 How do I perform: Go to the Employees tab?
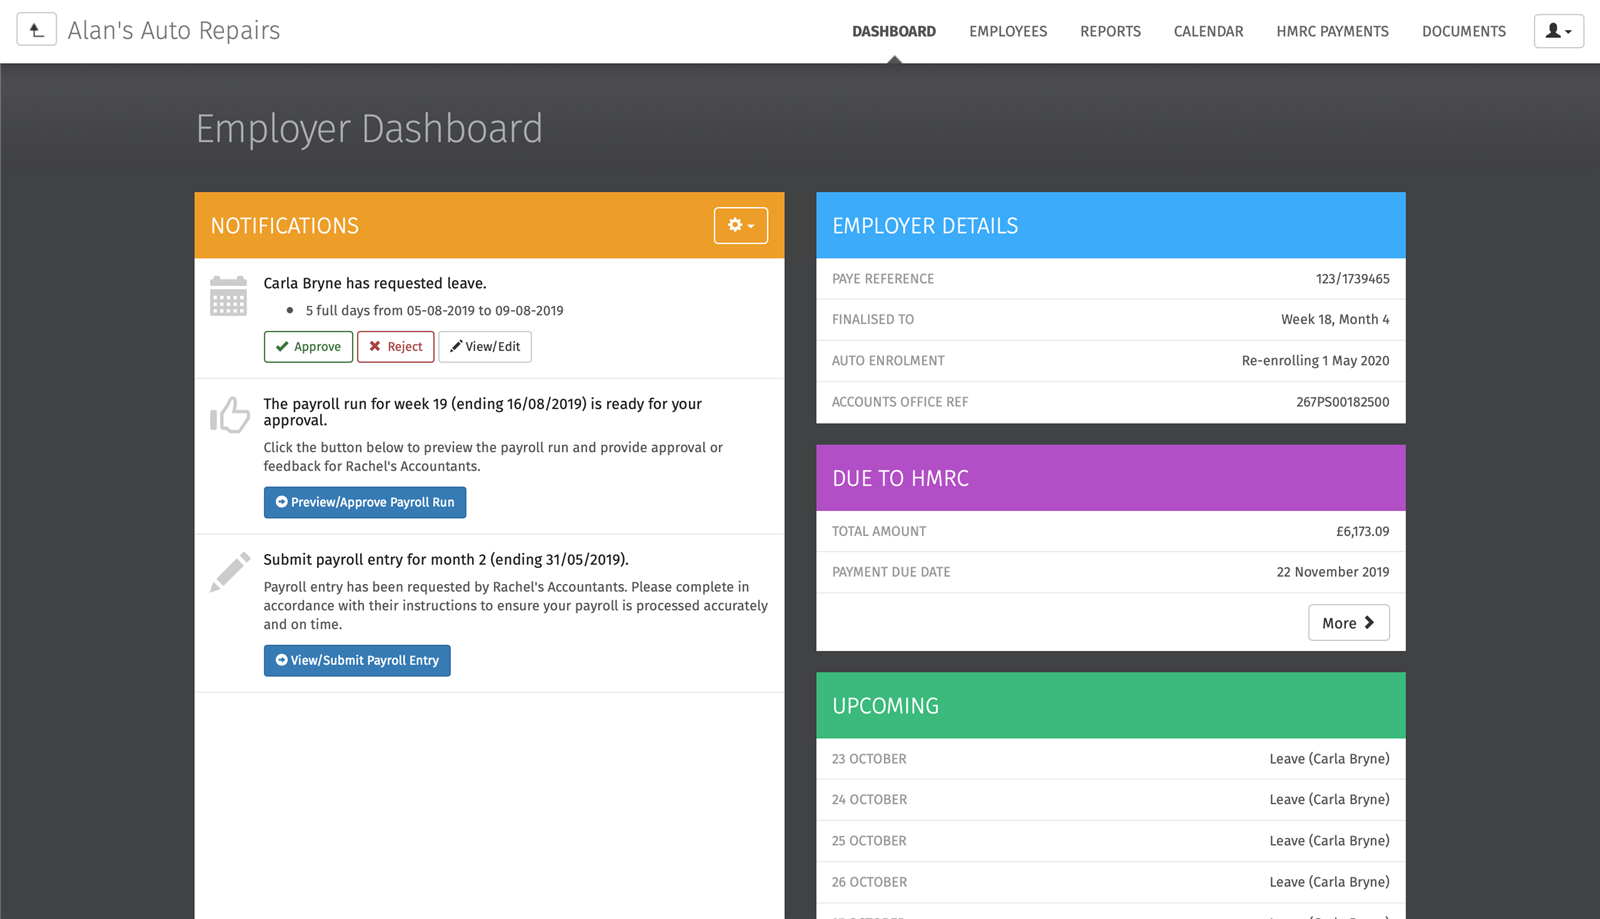pyautogui.click(x=1008, y=31)
